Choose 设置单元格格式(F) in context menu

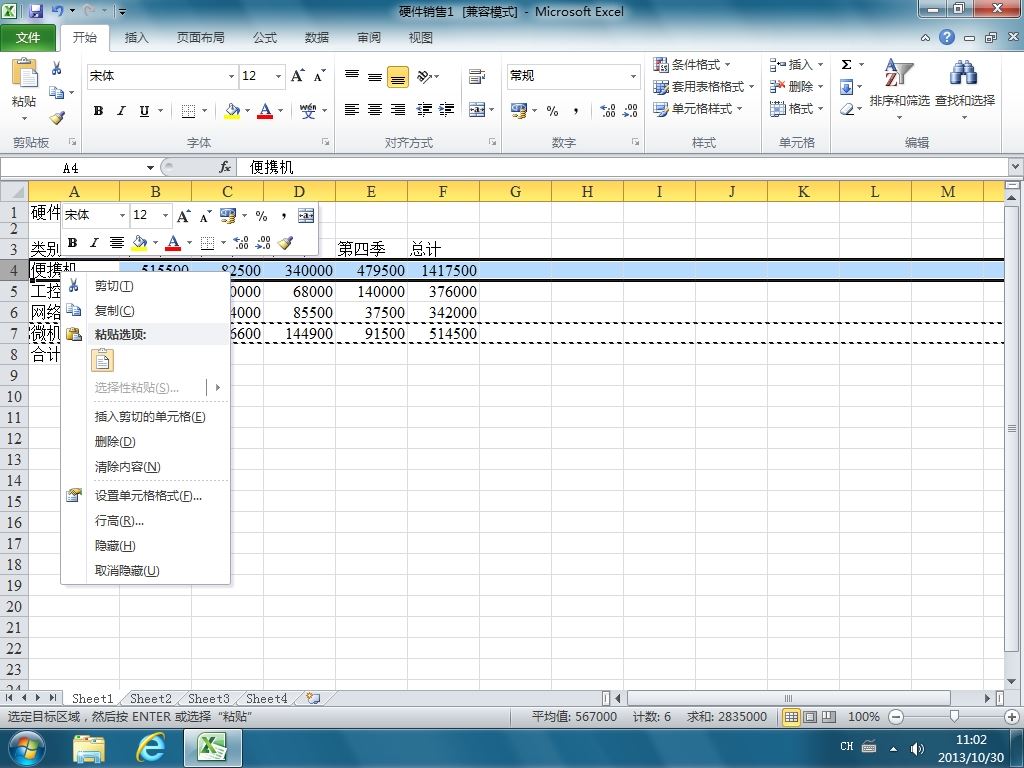pyautogui.click(x=145, y=496)
